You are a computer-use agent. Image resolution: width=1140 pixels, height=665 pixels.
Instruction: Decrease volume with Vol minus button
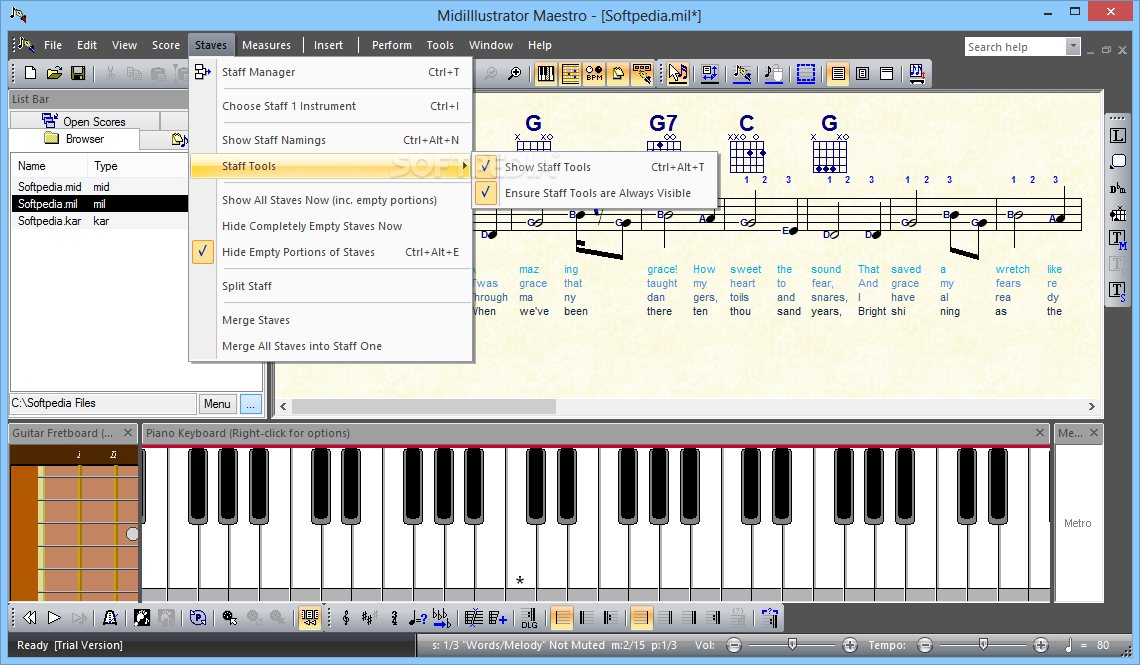734,645
